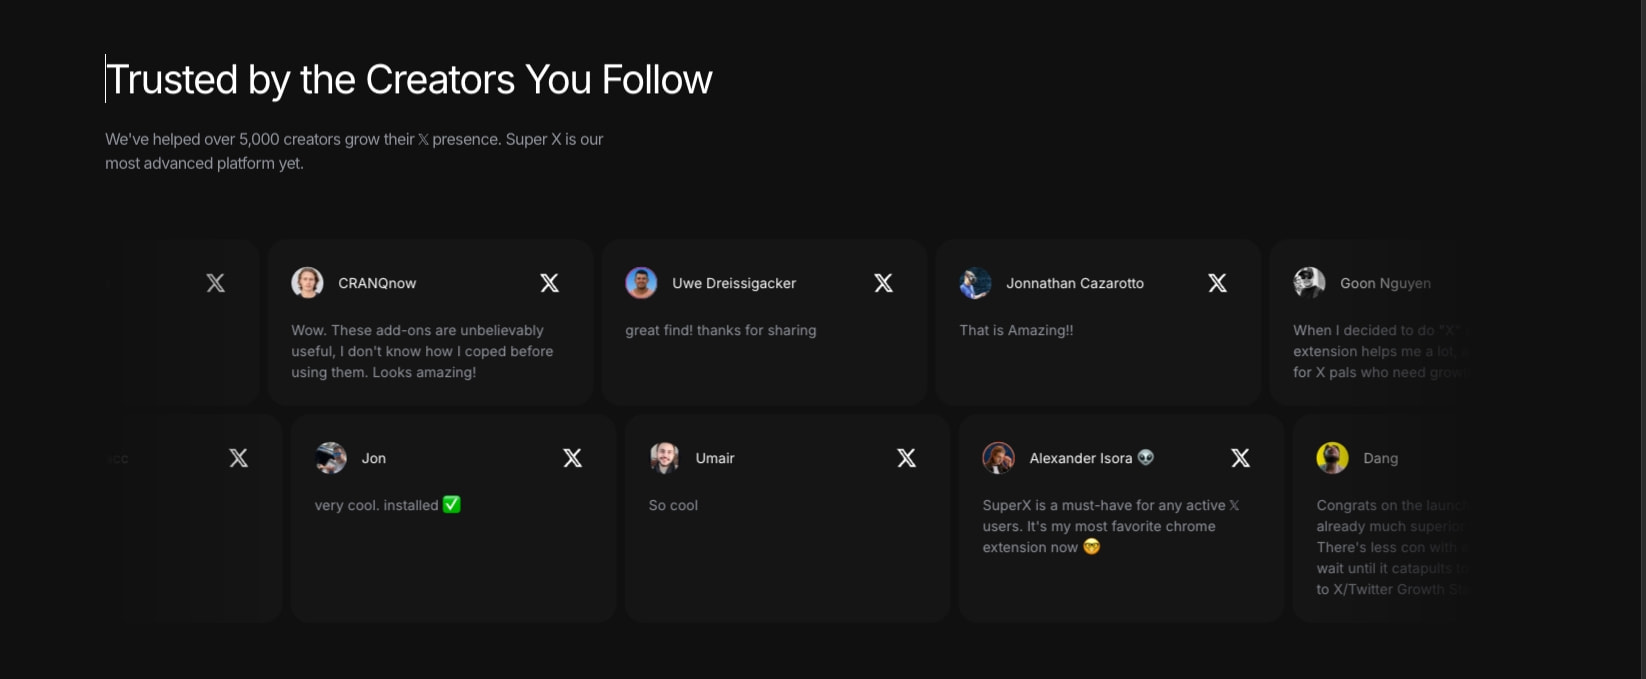Screen dimensions: 1646x679
Task: Click the X logo on Jonnathan Cazarotto's card
Action: click(x=1218, y=283)
